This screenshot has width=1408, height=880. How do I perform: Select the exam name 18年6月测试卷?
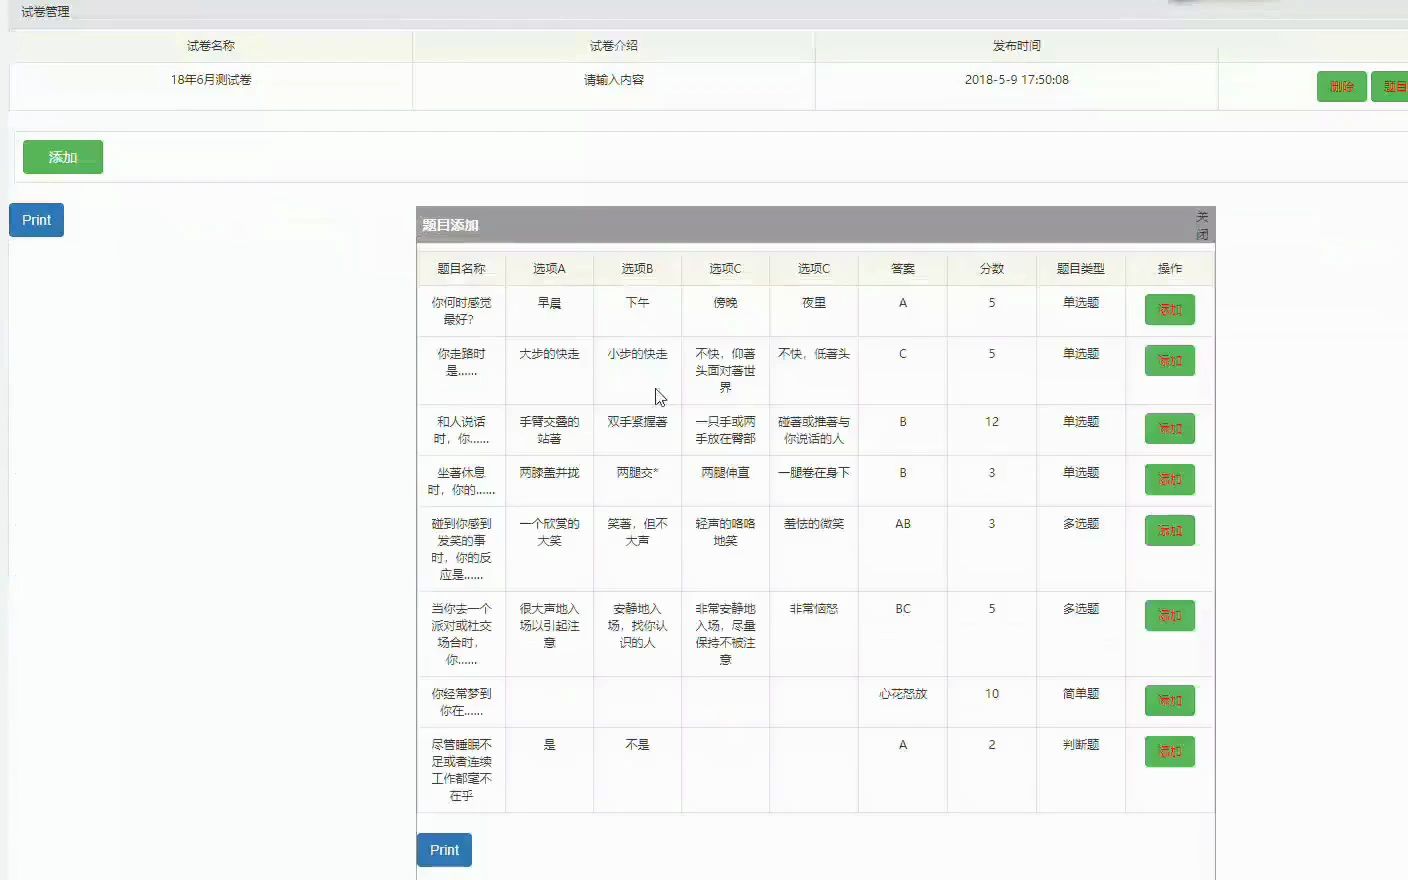[211, 80]
